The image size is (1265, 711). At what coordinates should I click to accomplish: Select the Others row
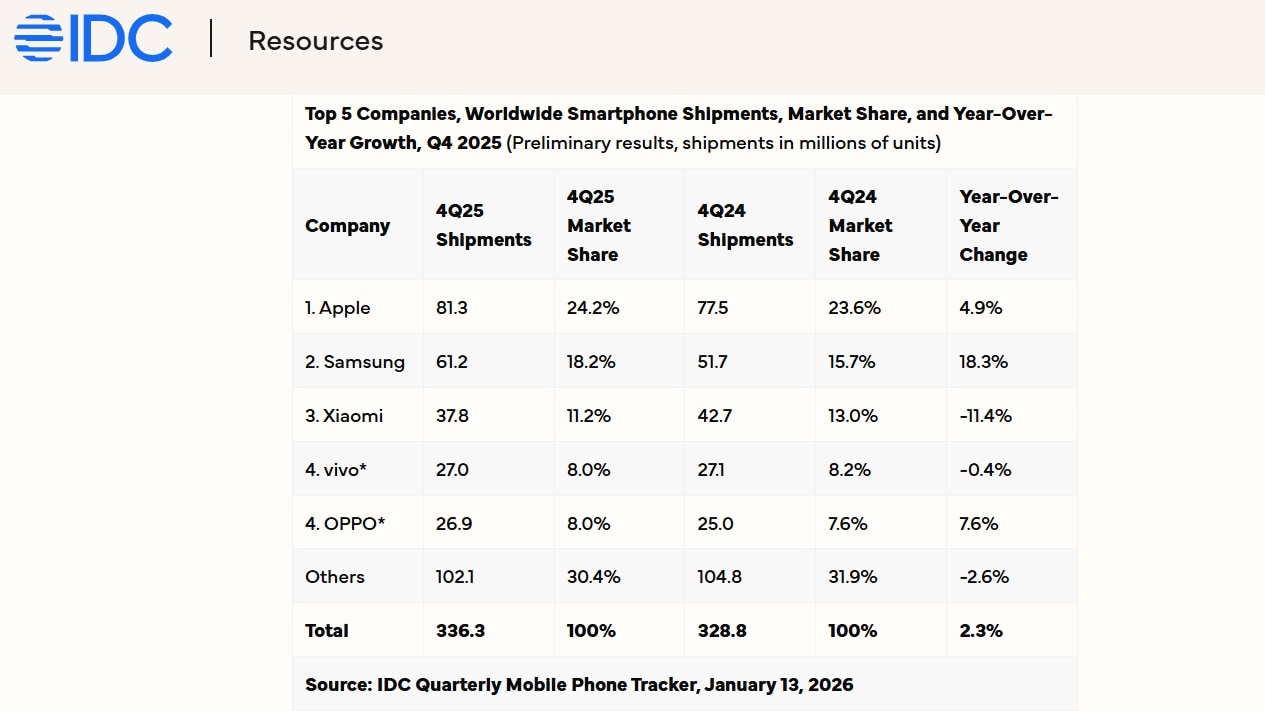(334, 576)
